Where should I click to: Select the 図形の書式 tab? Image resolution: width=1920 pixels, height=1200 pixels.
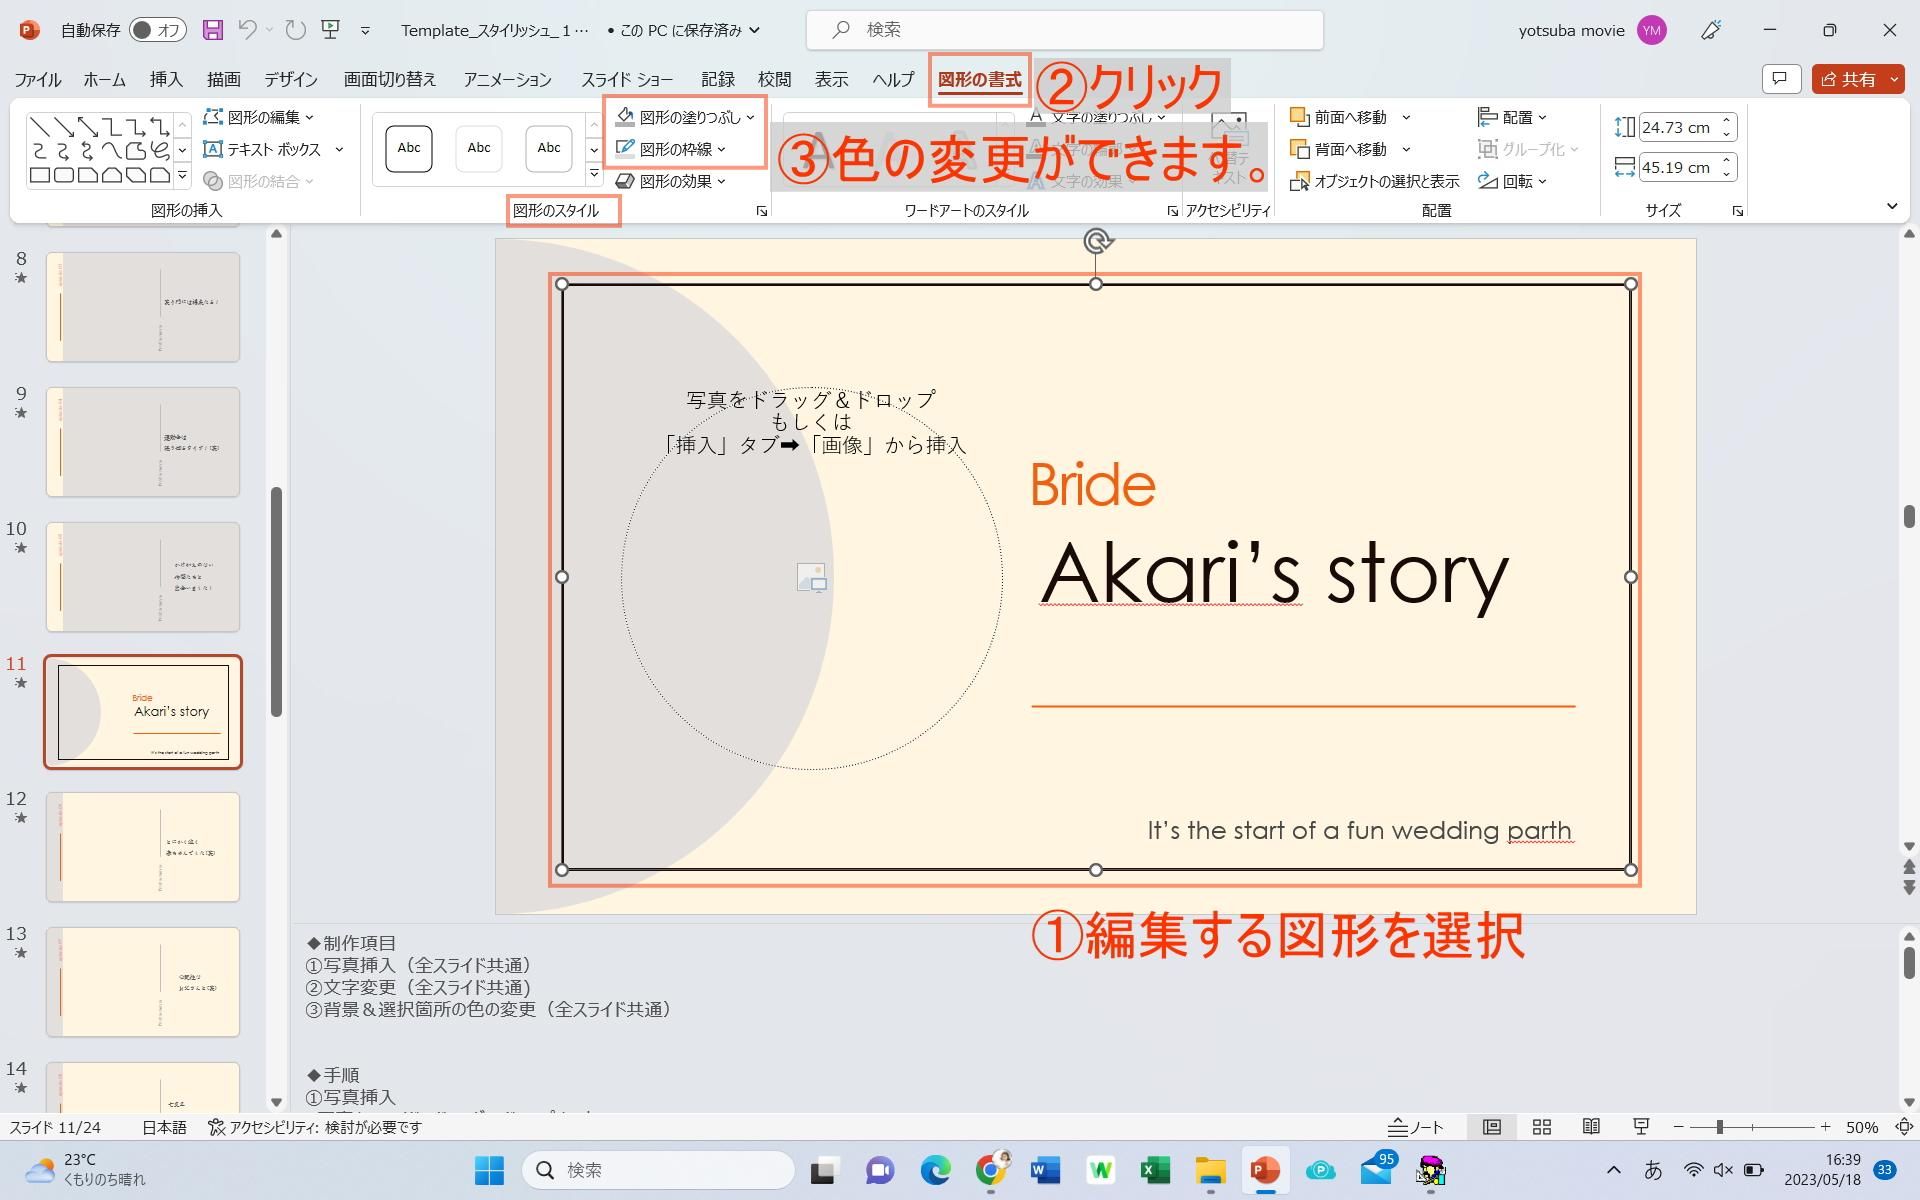pyautogui.click(x=979, y=80)
